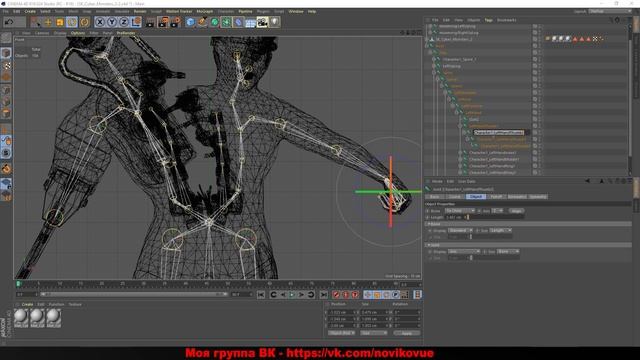
Task: Click Attribute Manager back arrow icon
Action: click(x=587, y=181)
